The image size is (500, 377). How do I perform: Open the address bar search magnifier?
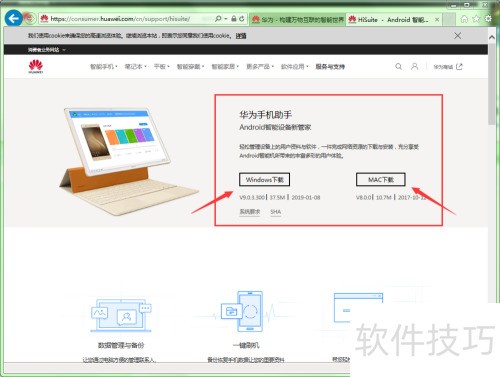click(x=218, y=19)
